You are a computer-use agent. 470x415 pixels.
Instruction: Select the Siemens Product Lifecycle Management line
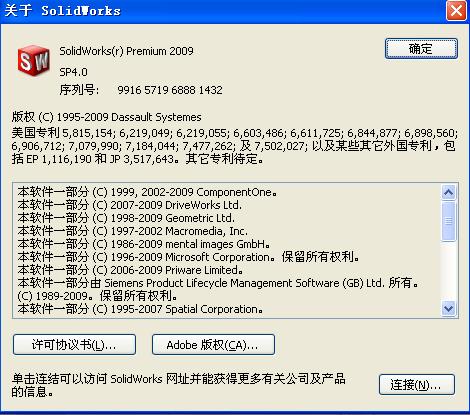[218, 283]
